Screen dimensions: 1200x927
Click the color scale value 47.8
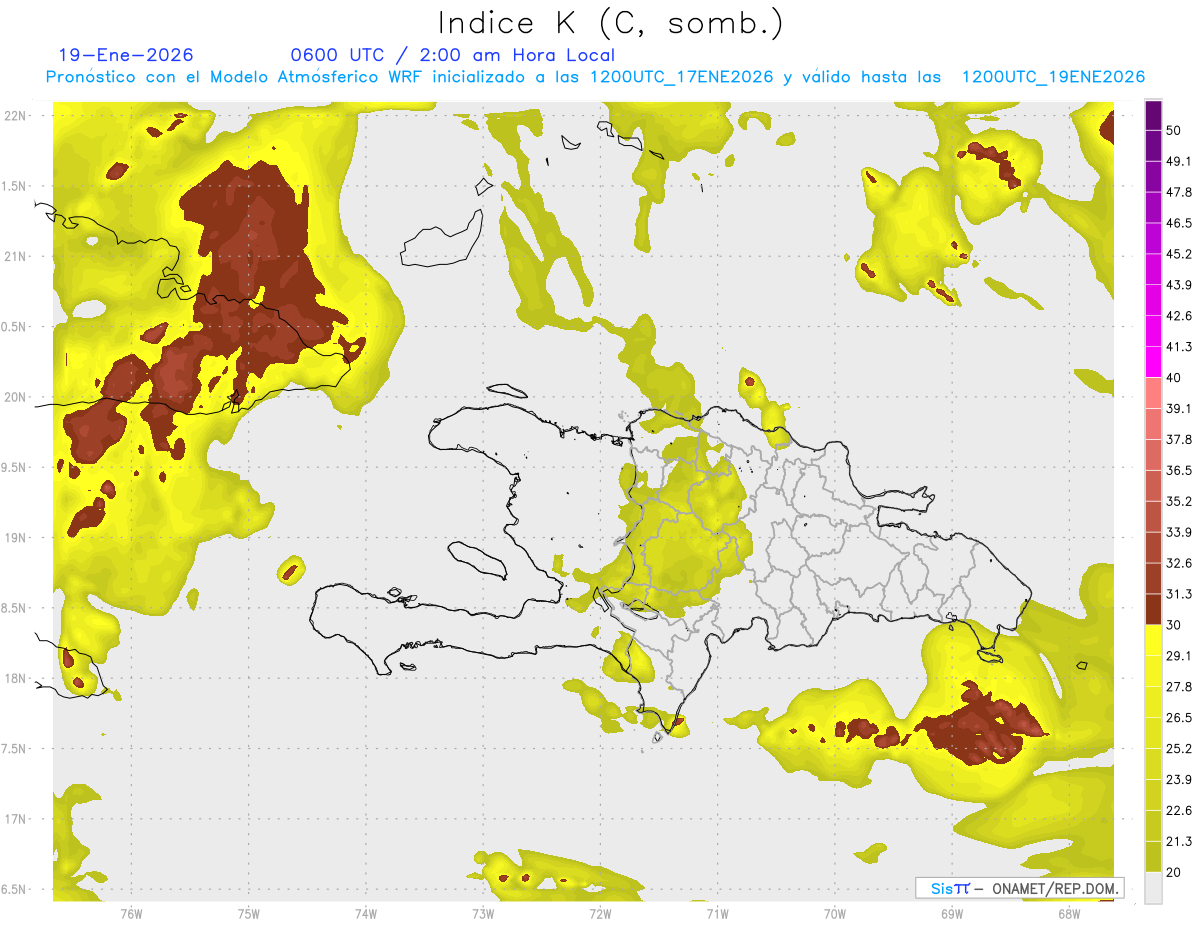[1179, 191]
